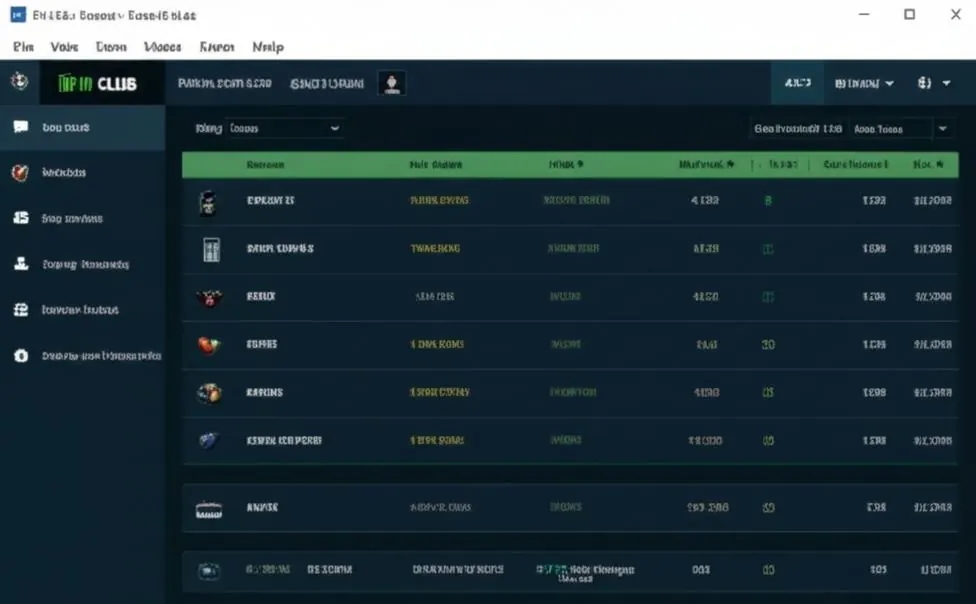Open the first item in the menu bar
The height and width of the screenshot is (604, 976).
pyautogui.click(x=23, y=47)
